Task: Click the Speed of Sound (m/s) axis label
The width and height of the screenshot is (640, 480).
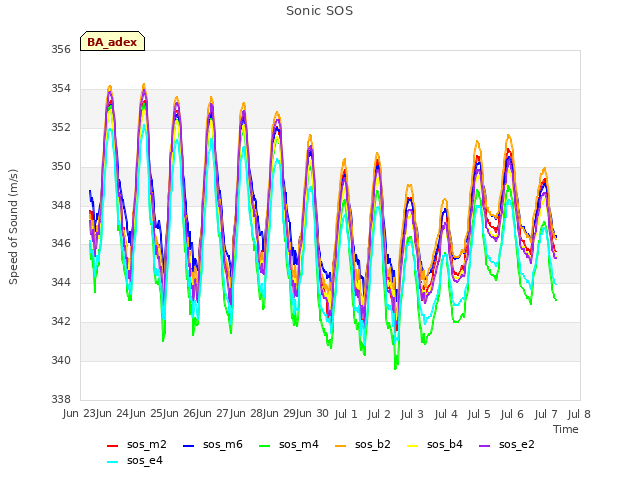Action: 13,227
